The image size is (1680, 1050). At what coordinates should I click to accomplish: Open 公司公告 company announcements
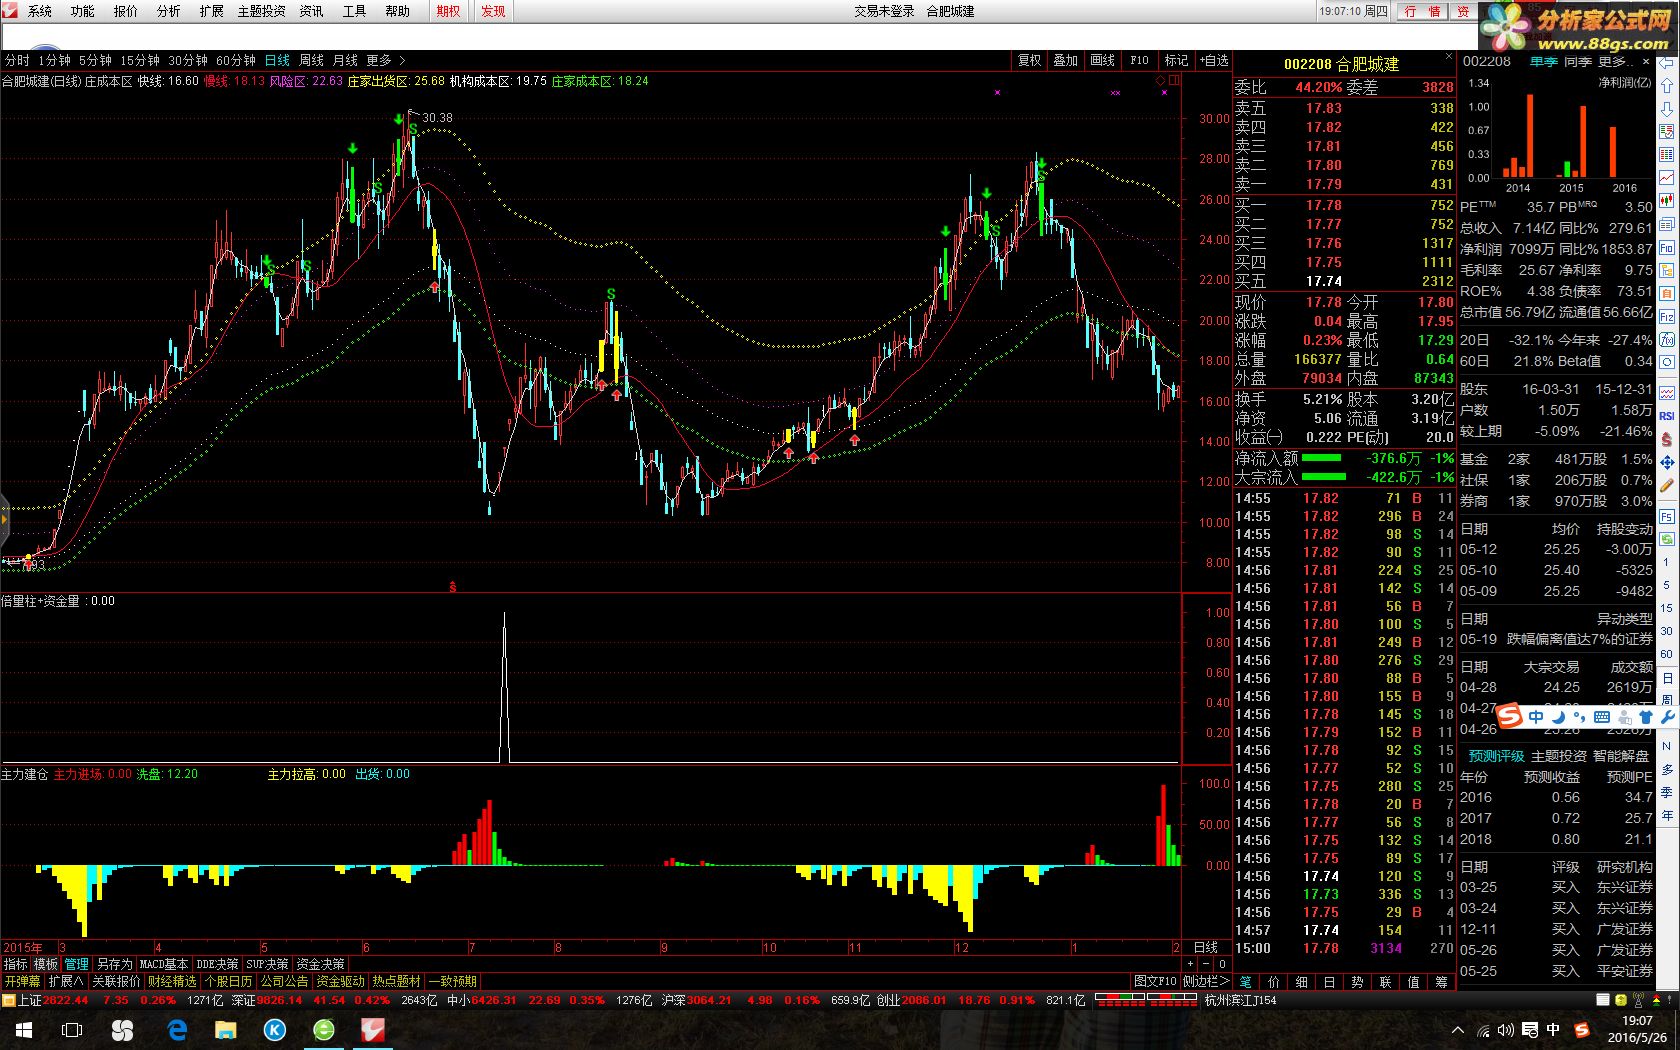tap(284, 981)
